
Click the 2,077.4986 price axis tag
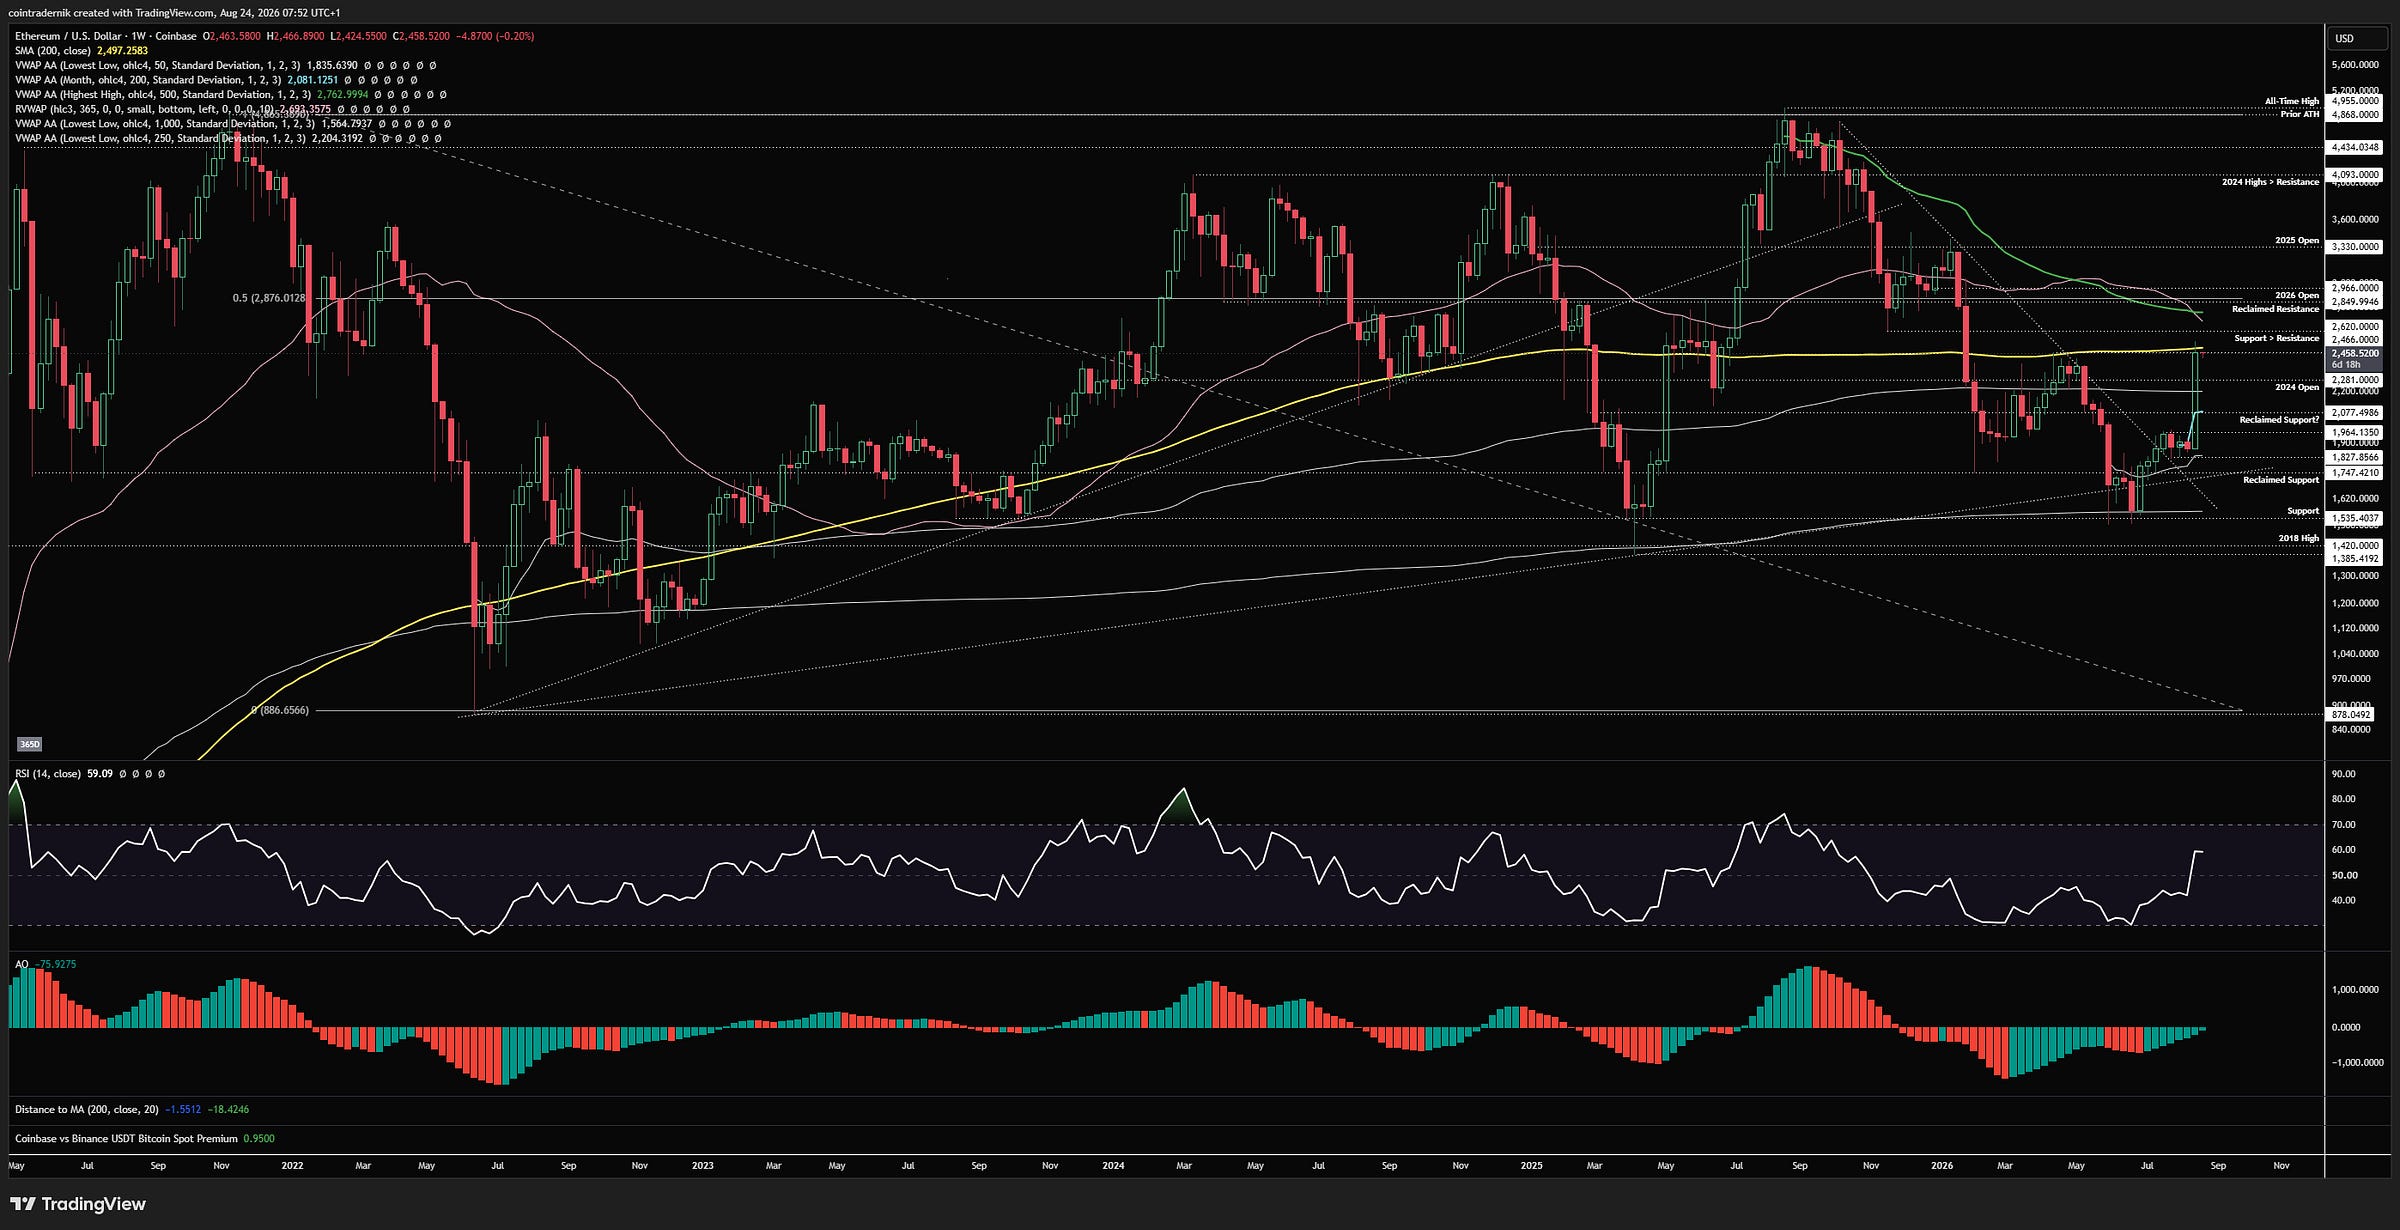click(x=2355, y=413)
